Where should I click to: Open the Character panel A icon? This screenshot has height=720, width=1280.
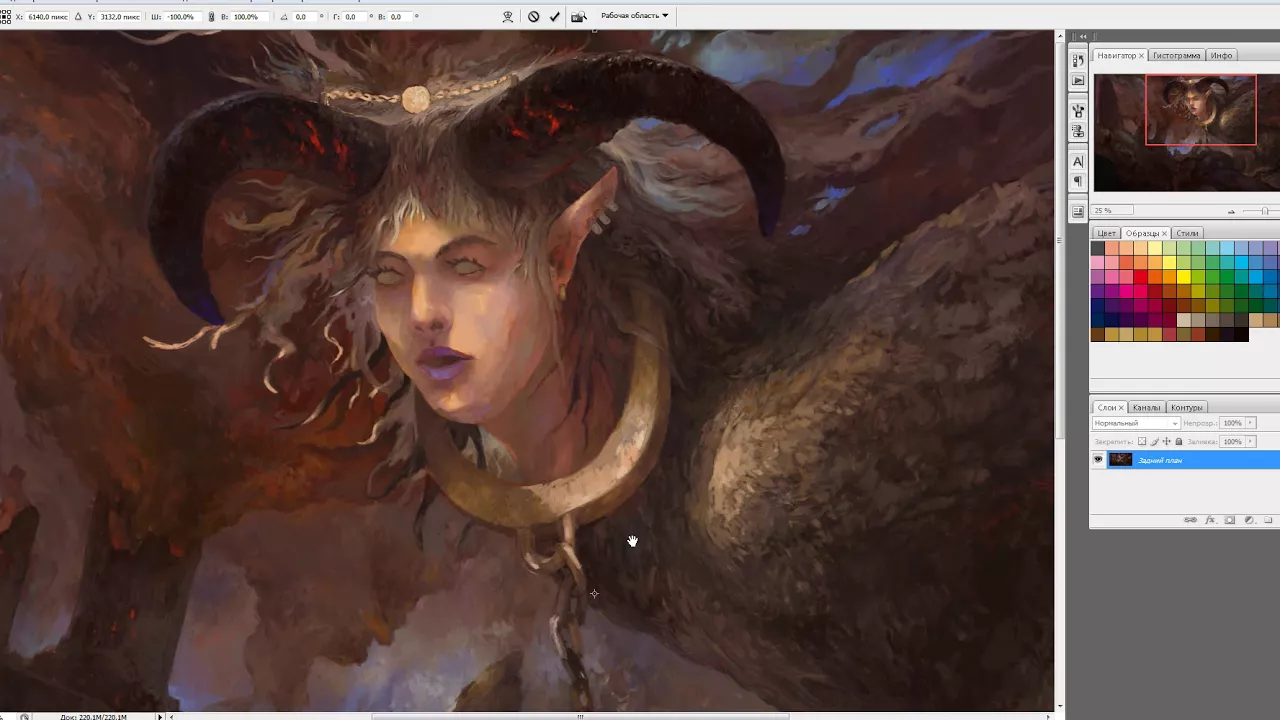click(x=1077, y=161)
